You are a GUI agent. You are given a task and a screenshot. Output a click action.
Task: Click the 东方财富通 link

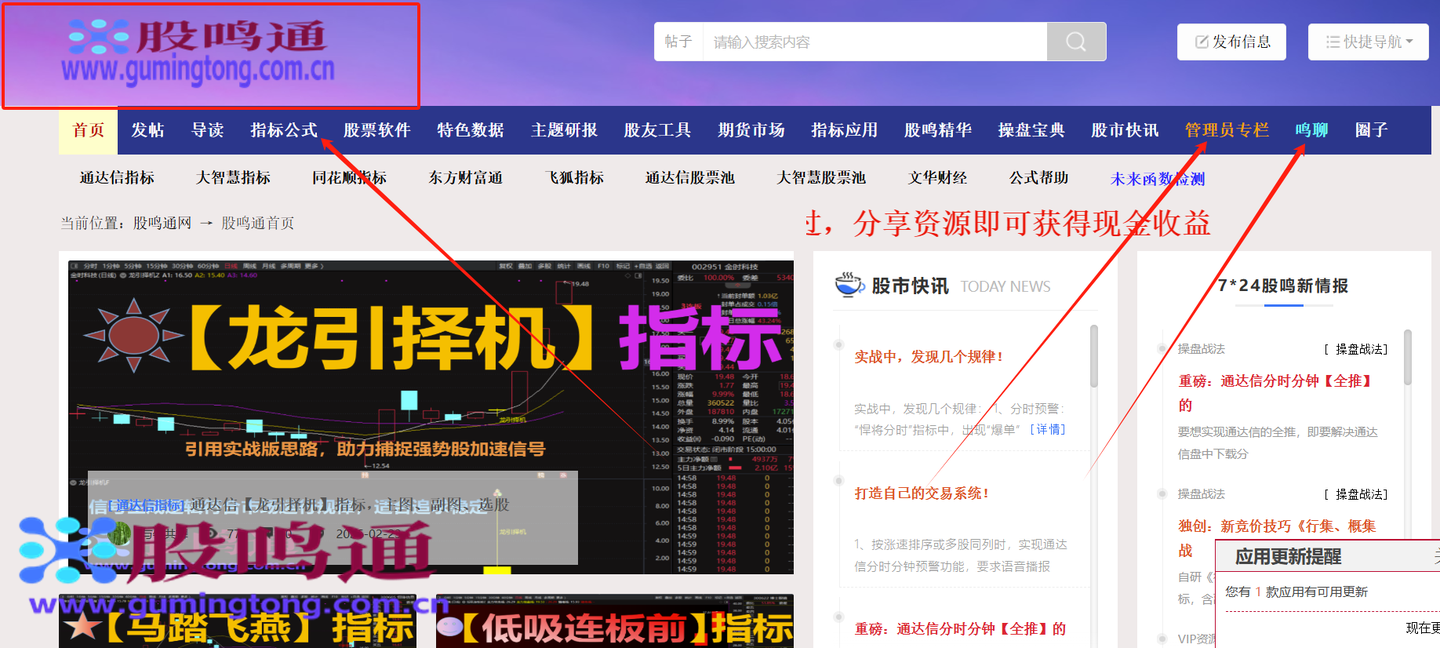pos(466,178)
